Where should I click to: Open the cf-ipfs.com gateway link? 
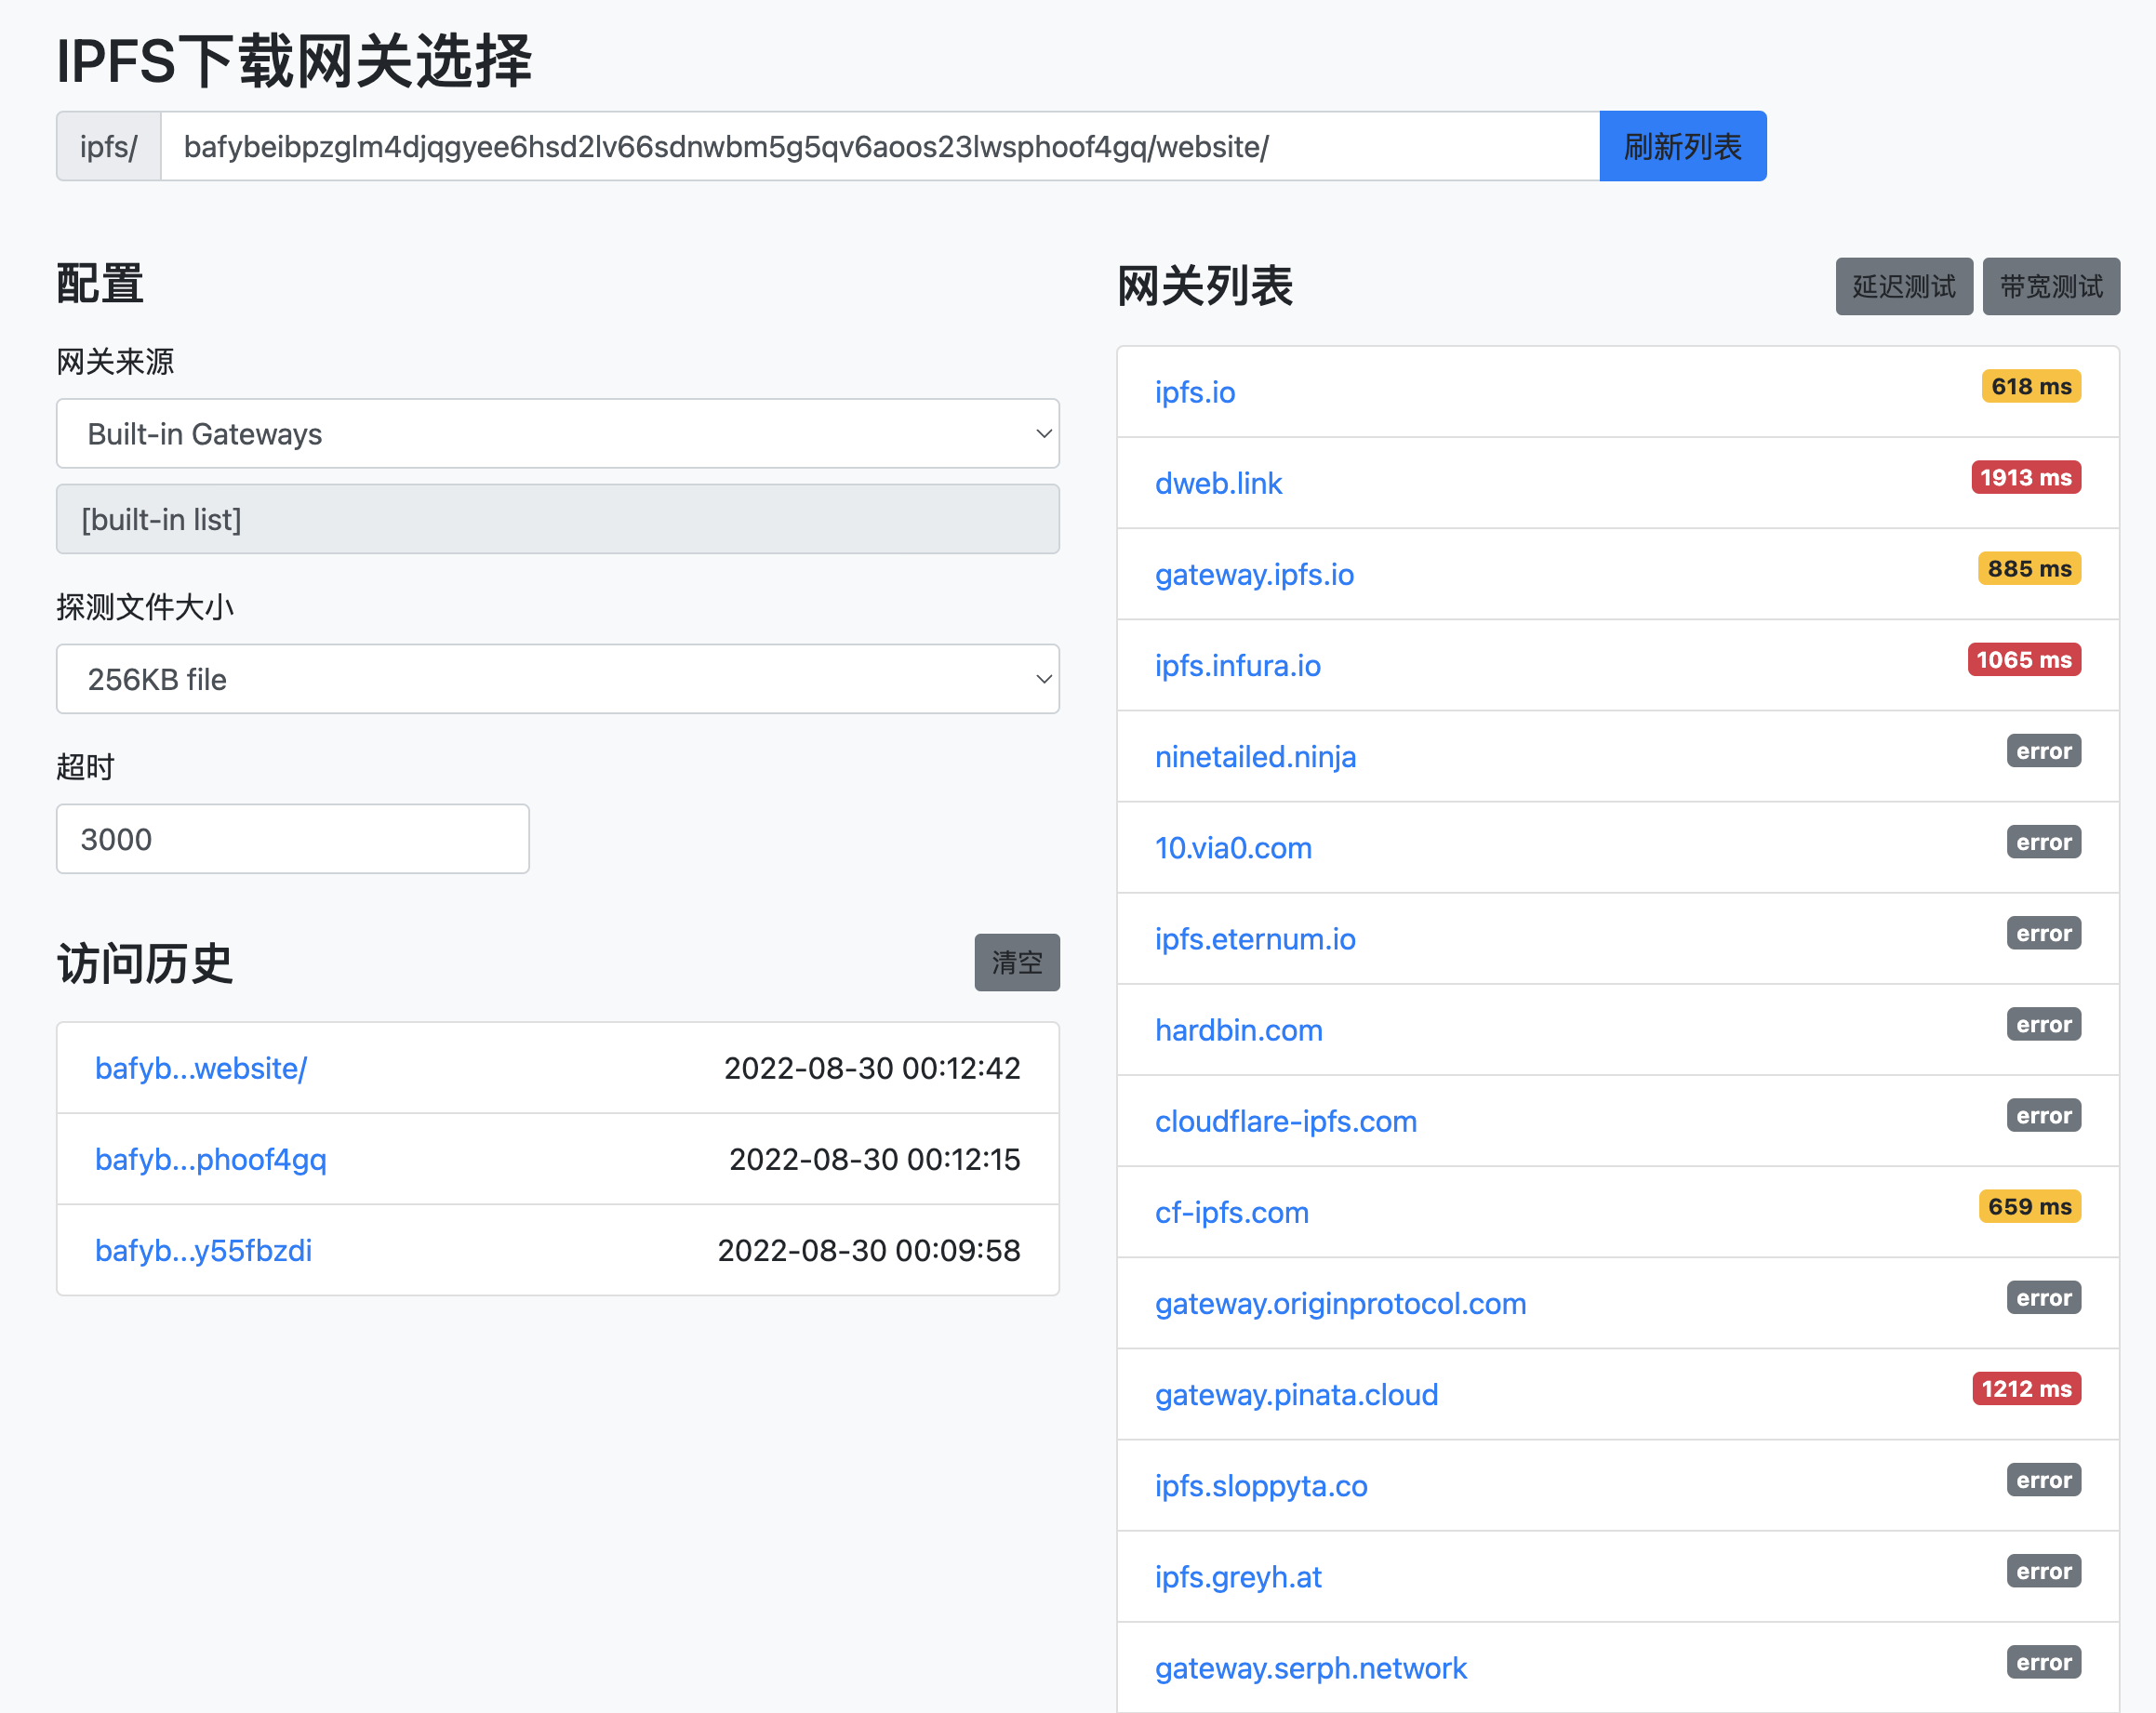click(1231, 1212)
